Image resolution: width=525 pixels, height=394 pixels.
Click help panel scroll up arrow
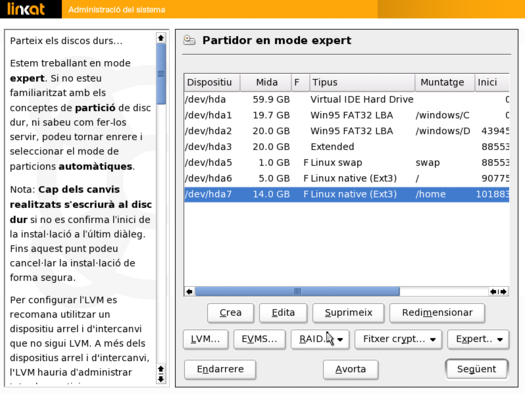[161, 38]
